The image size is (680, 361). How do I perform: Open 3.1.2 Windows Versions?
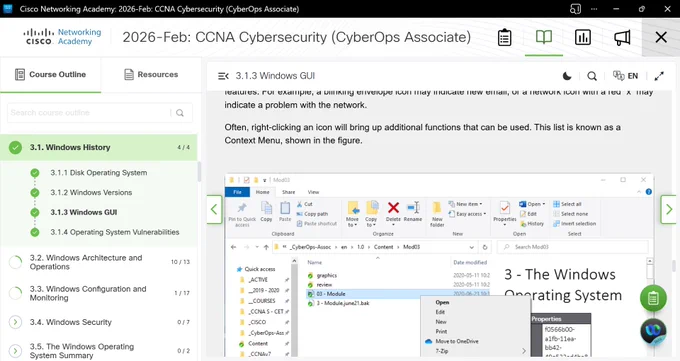(91, 193)
